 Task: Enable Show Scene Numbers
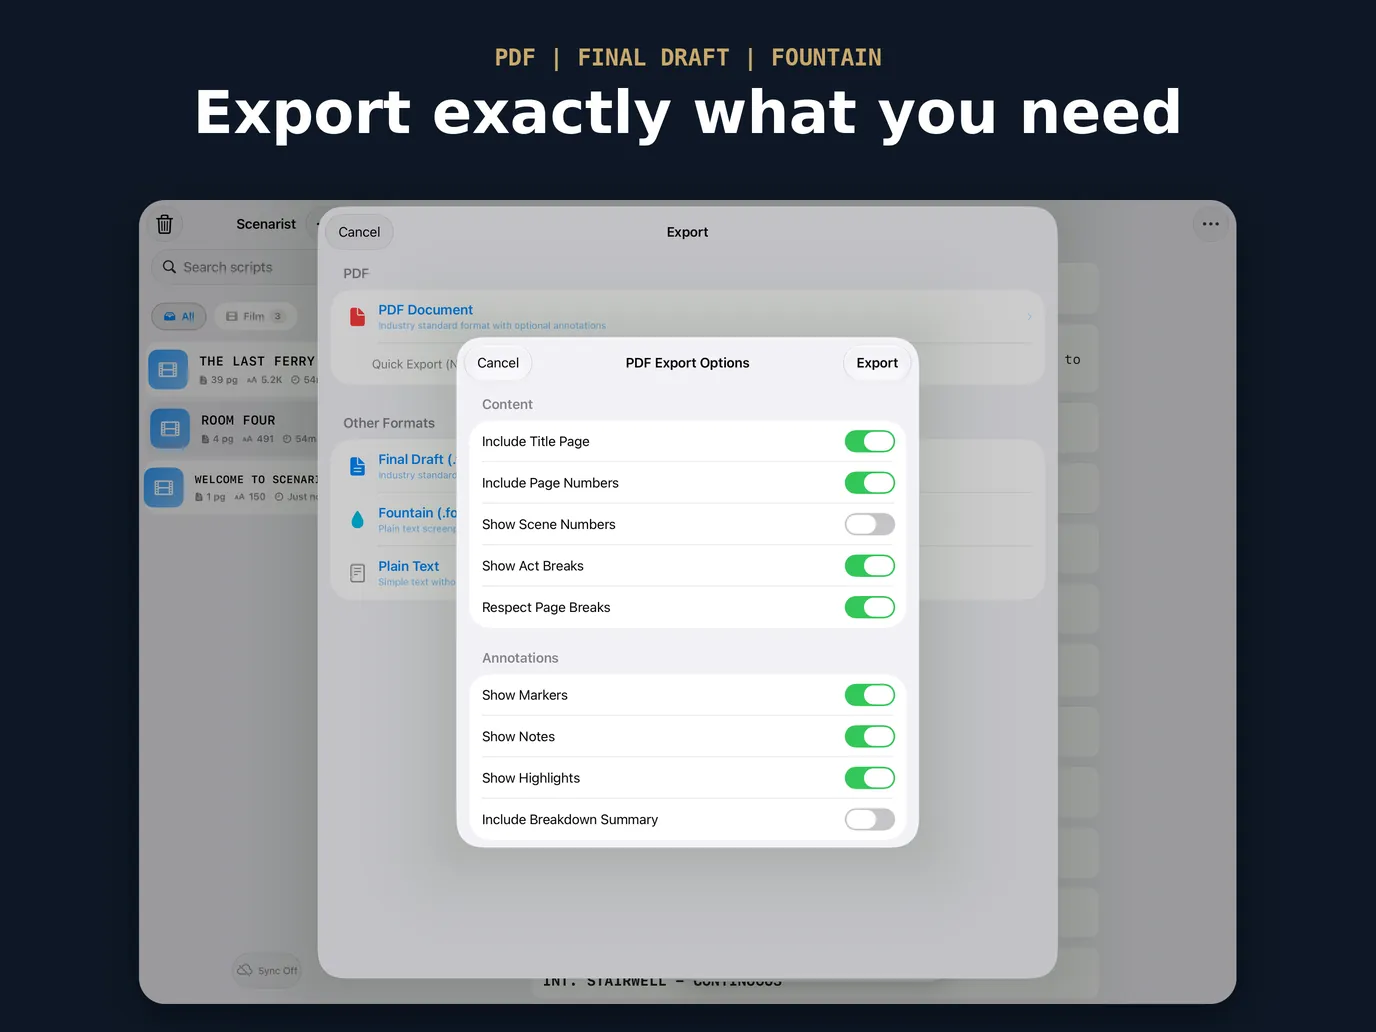pyautogui.click(x=870, y=524)
